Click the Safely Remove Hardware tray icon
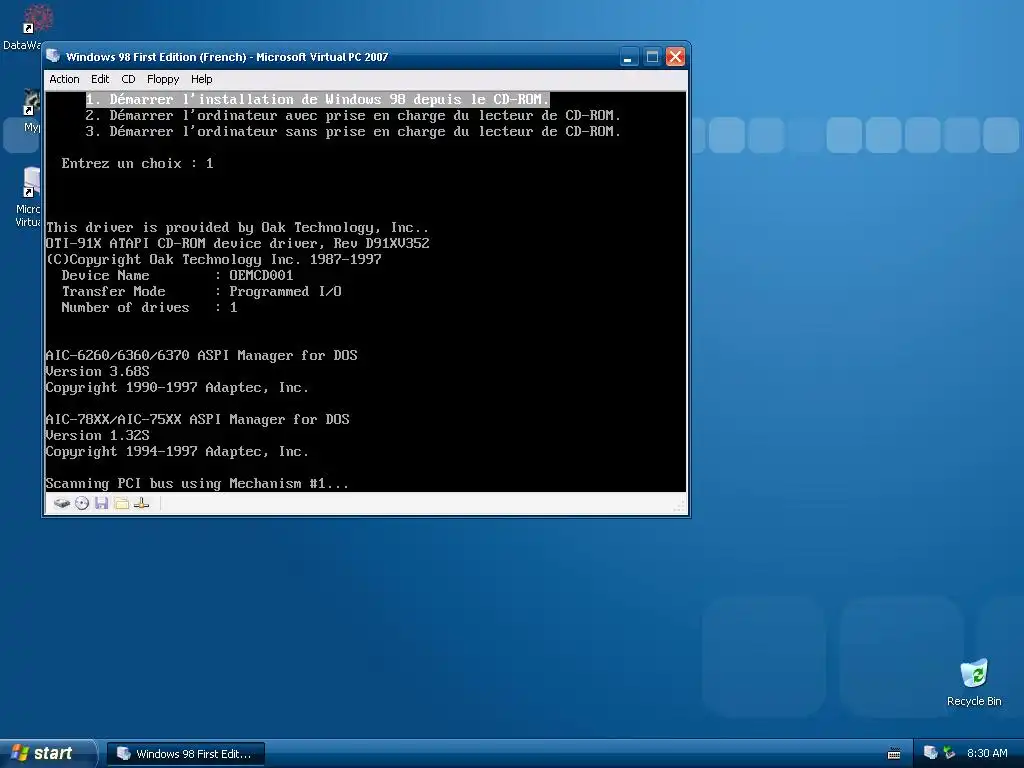 tap(949, 754)
